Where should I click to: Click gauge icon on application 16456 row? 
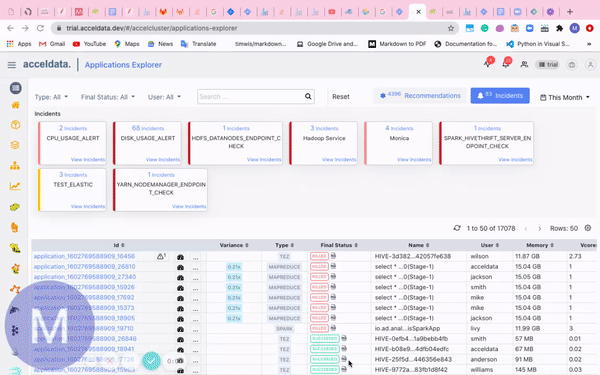tap(180, 257)
